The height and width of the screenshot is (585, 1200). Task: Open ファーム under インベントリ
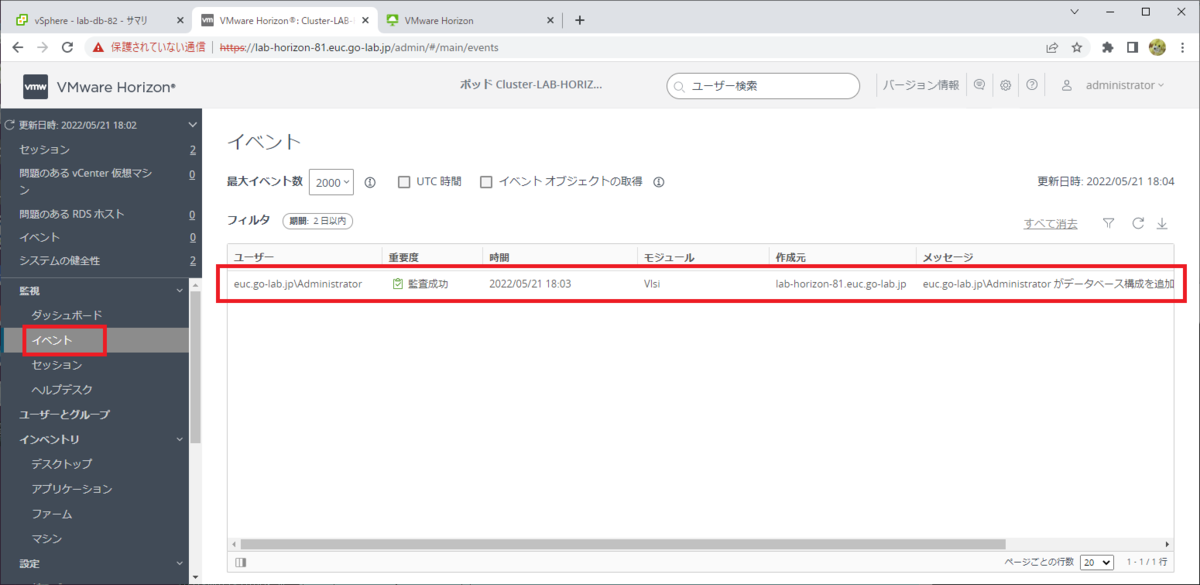click(x=51, y=514)
